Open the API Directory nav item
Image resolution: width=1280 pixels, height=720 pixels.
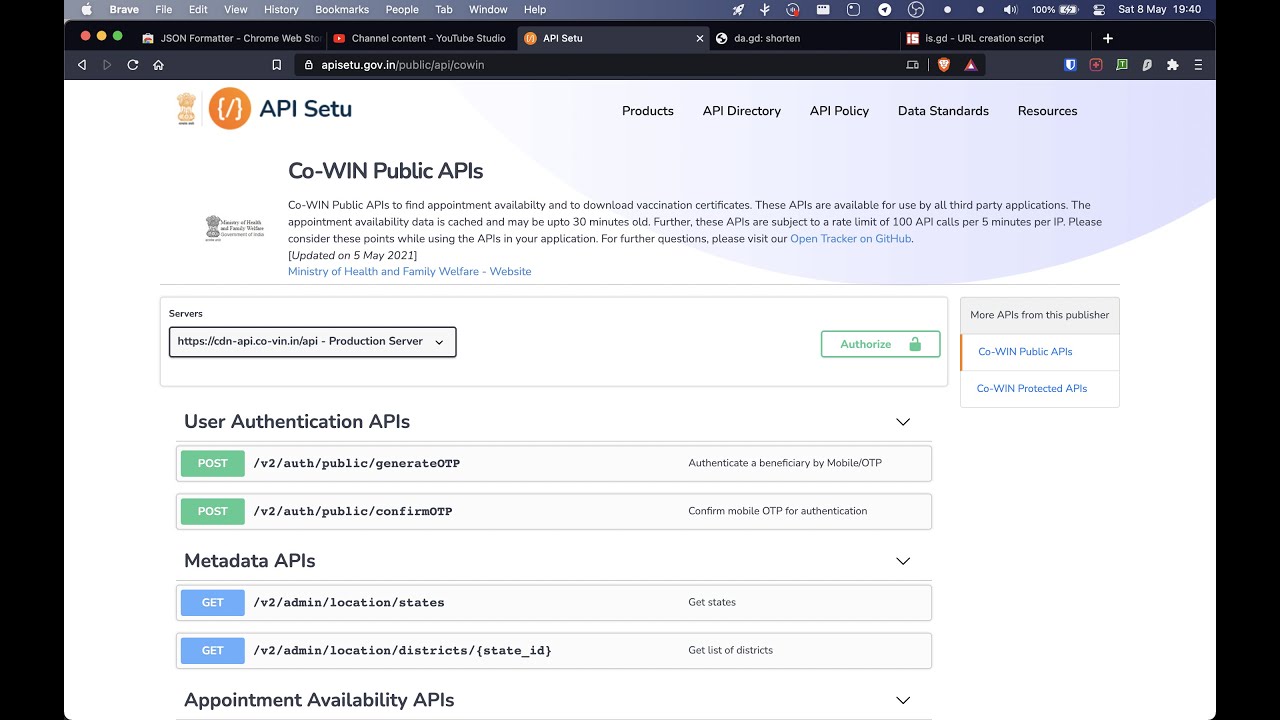tap(742, 111)
